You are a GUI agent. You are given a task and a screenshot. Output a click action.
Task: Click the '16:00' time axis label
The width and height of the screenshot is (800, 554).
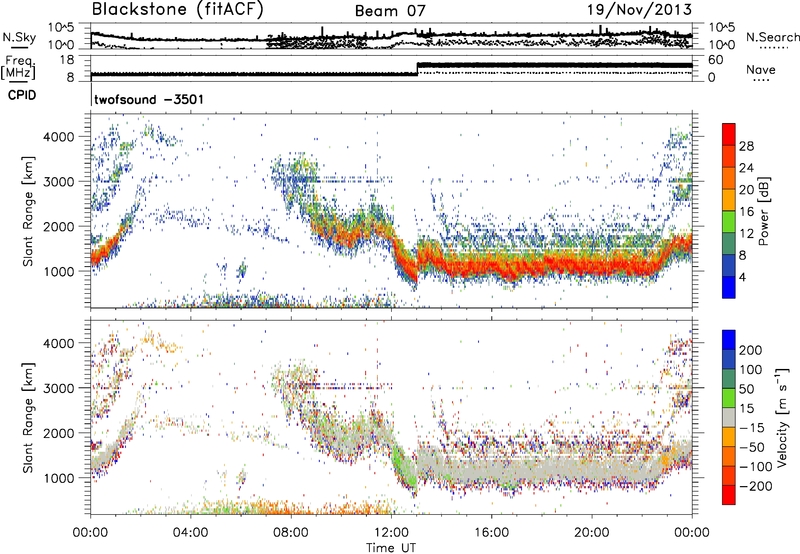(491, 532)
